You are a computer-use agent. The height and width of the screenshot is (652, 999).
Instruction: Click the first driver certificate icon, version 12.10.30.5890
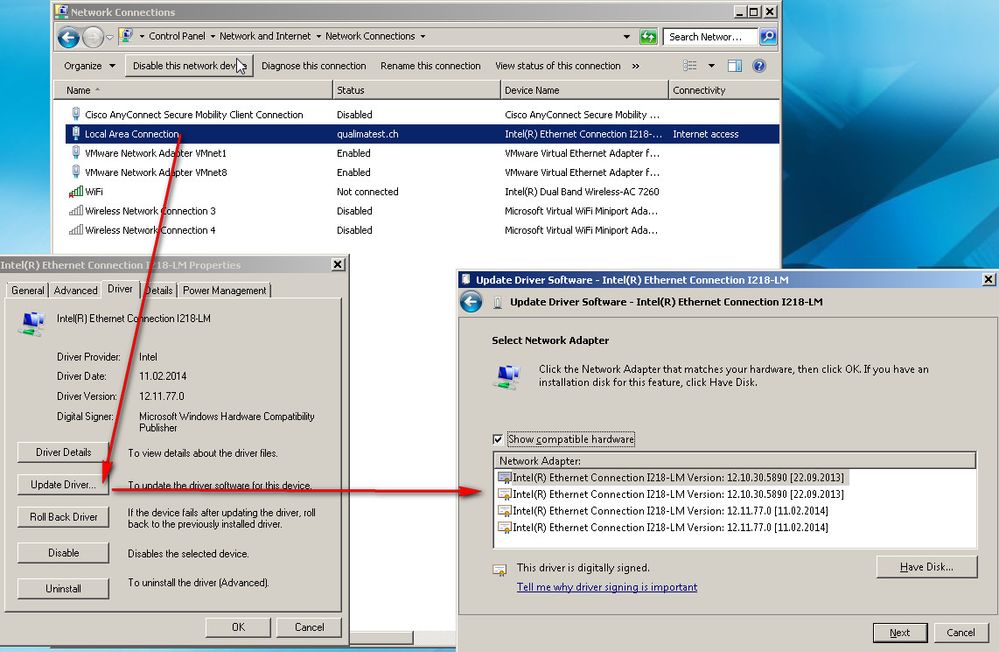pos(505,477)
